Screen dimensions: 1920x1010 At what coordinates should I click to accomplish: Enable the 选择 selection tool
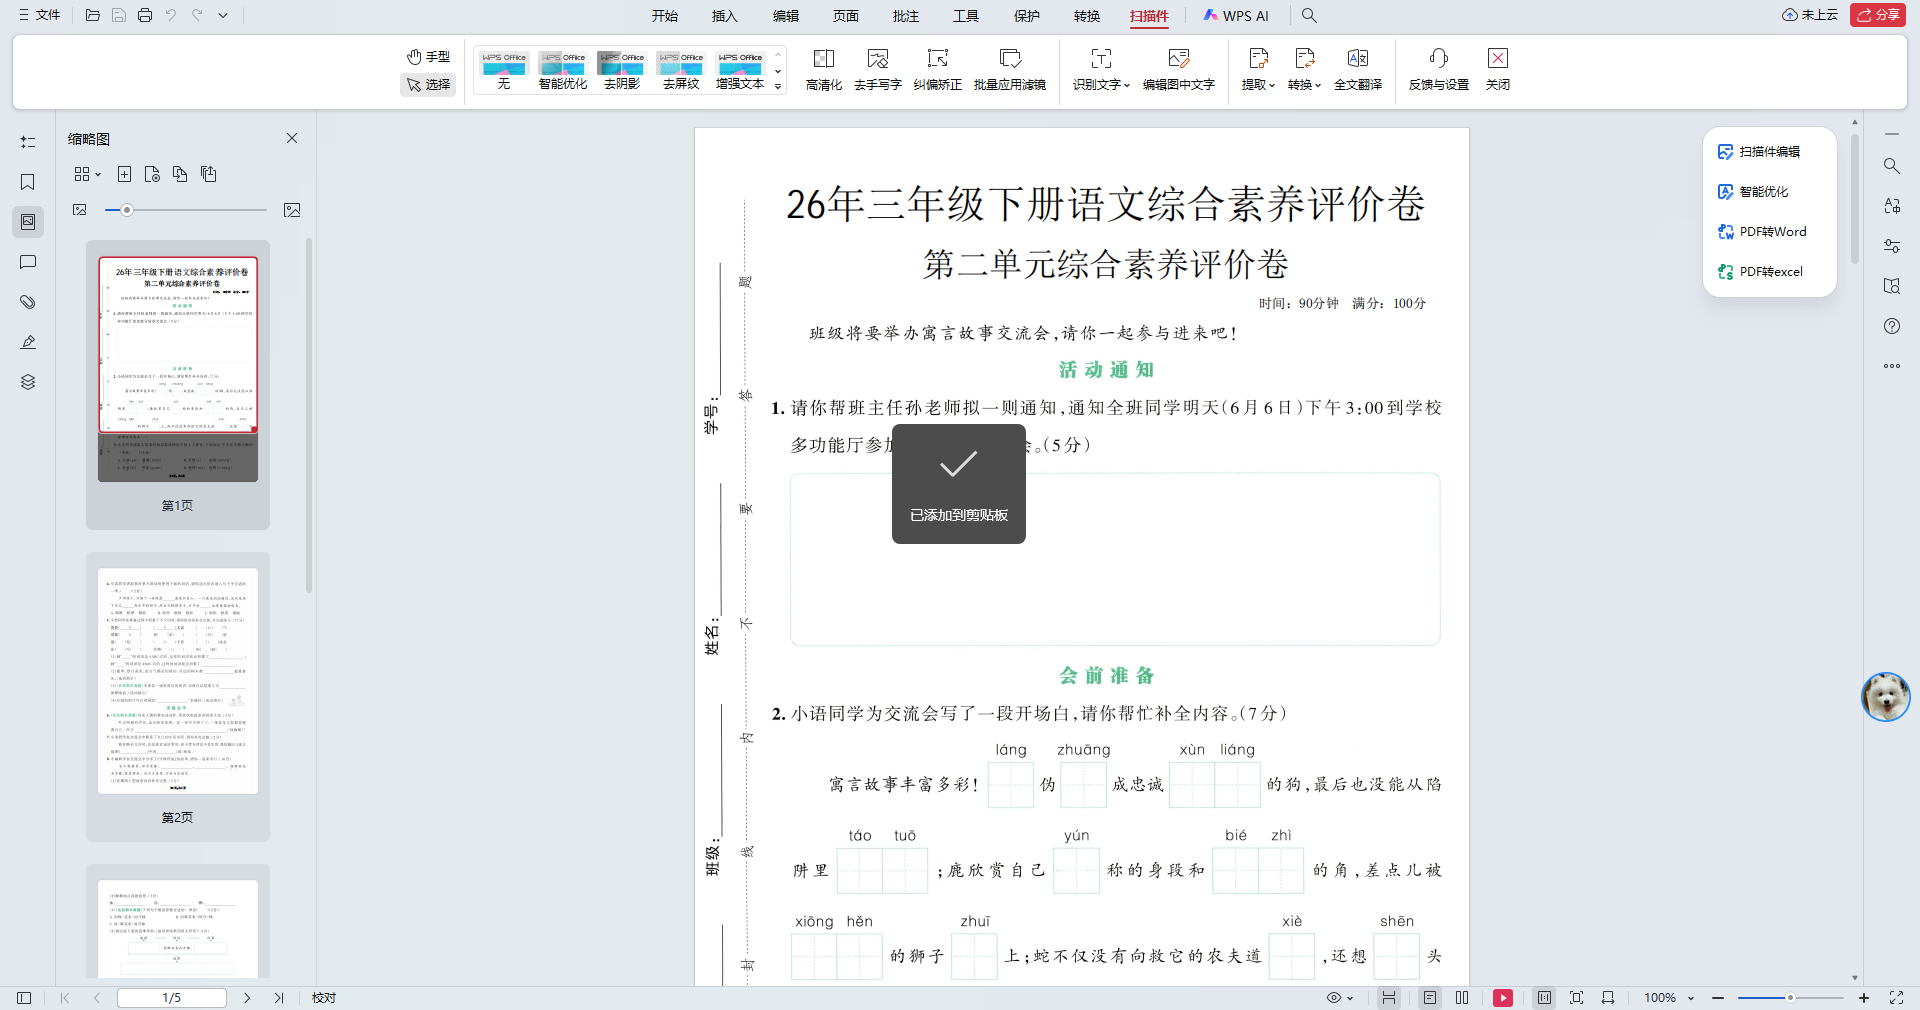[428, 85]
